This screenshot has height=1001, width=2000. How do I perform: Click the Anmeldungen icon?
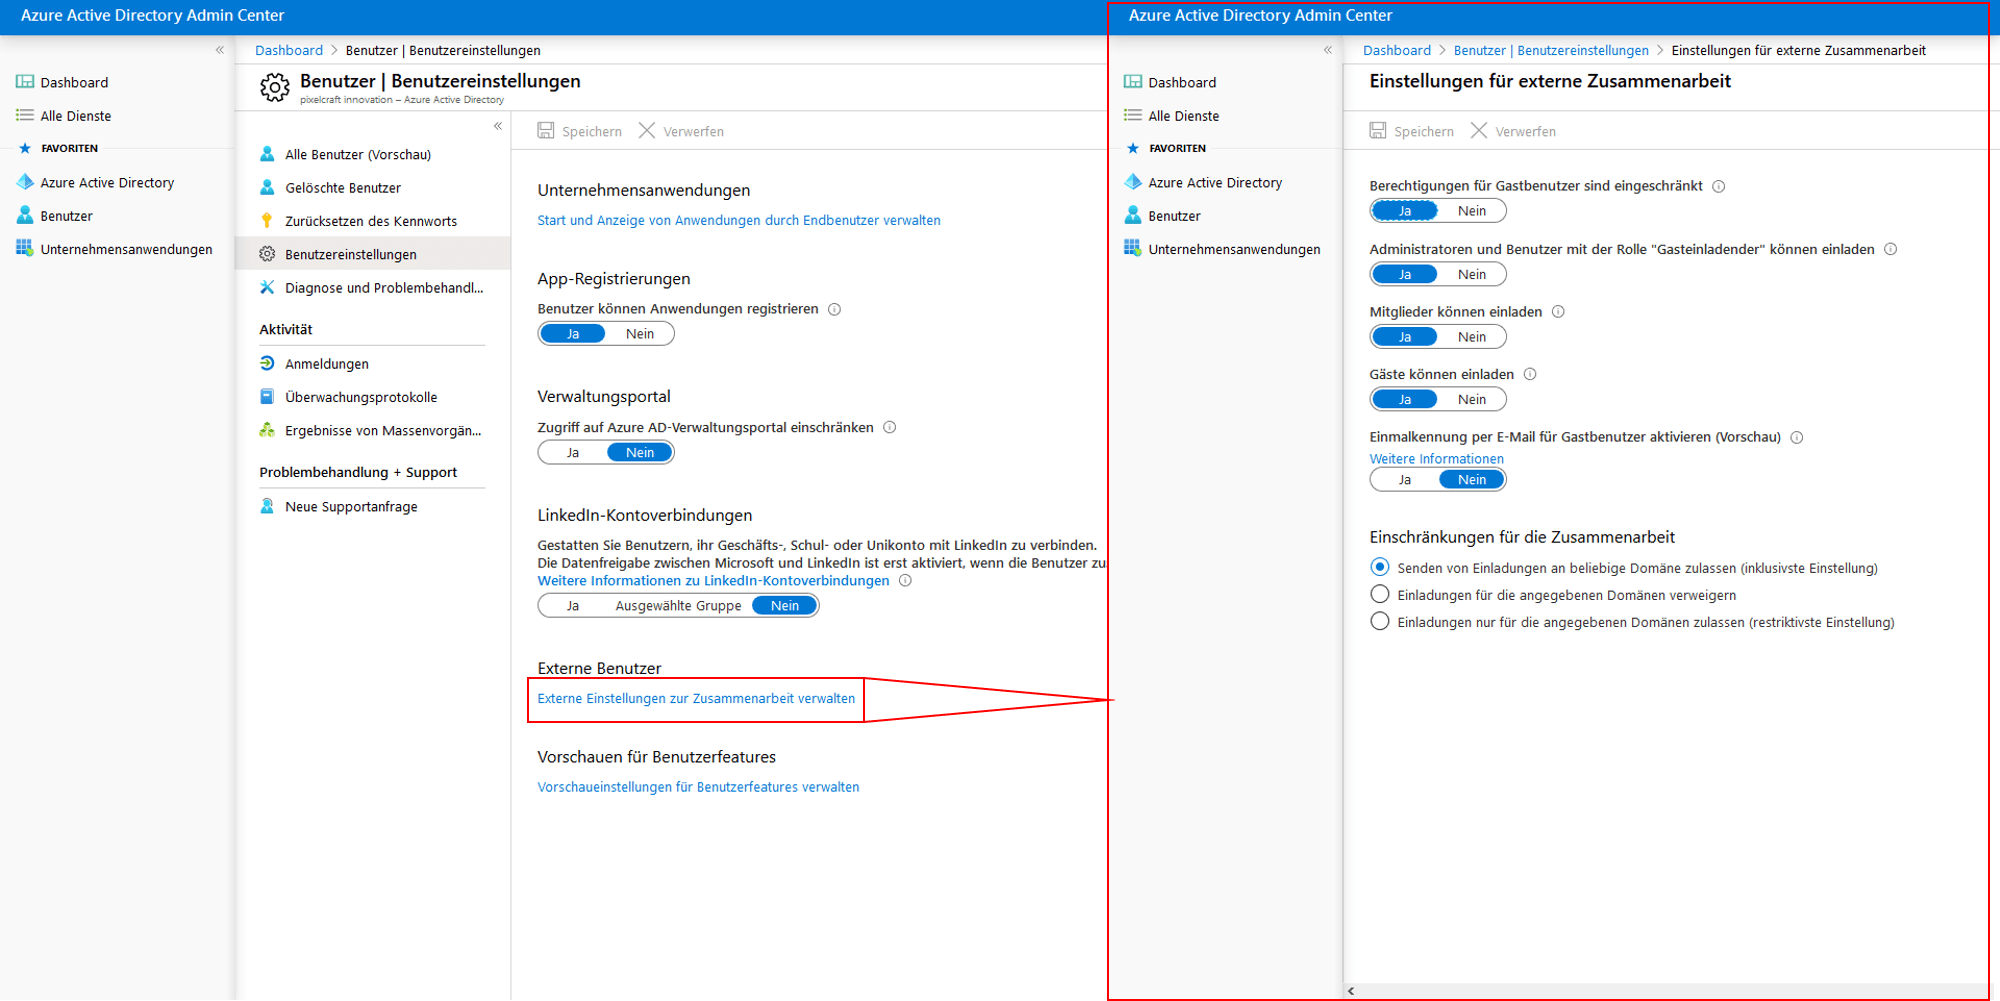point(267,364)
